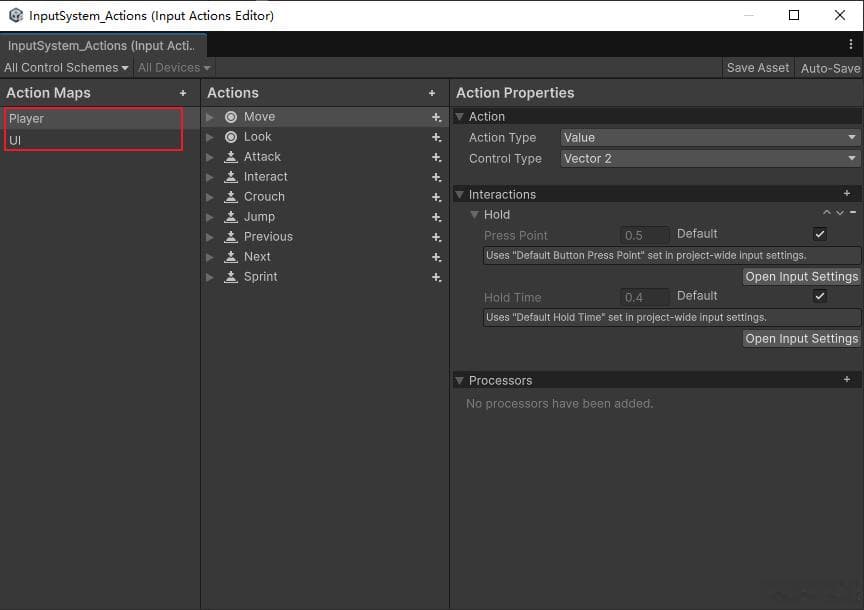Collapse the Processors section
Viewport: 864px width, 610px height.
[460, 380]
